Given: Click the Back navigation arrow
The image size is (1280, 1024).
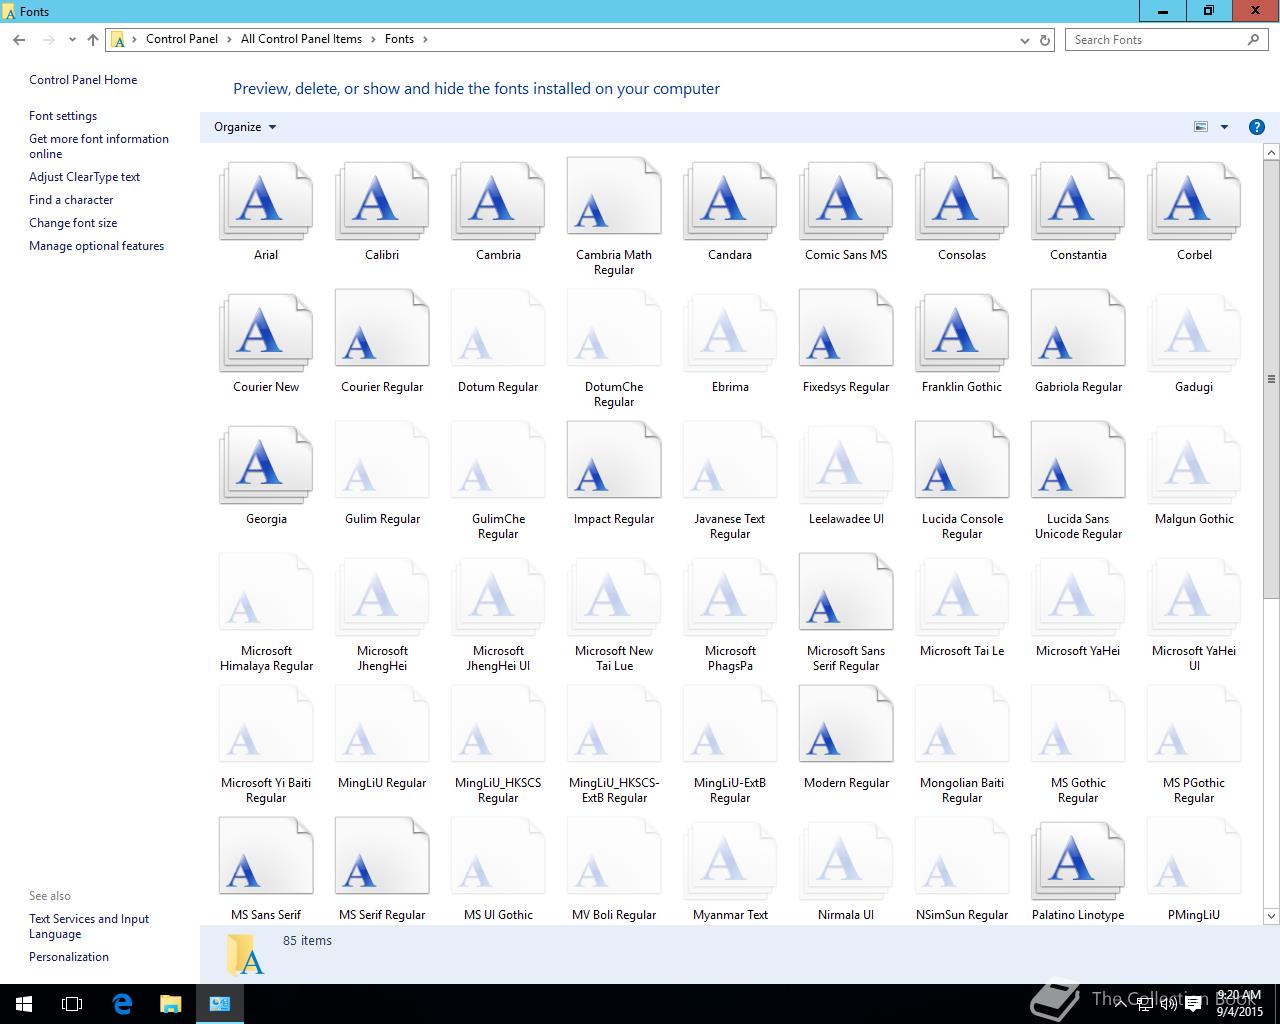Looking at the screenshot, I should 19,40.
